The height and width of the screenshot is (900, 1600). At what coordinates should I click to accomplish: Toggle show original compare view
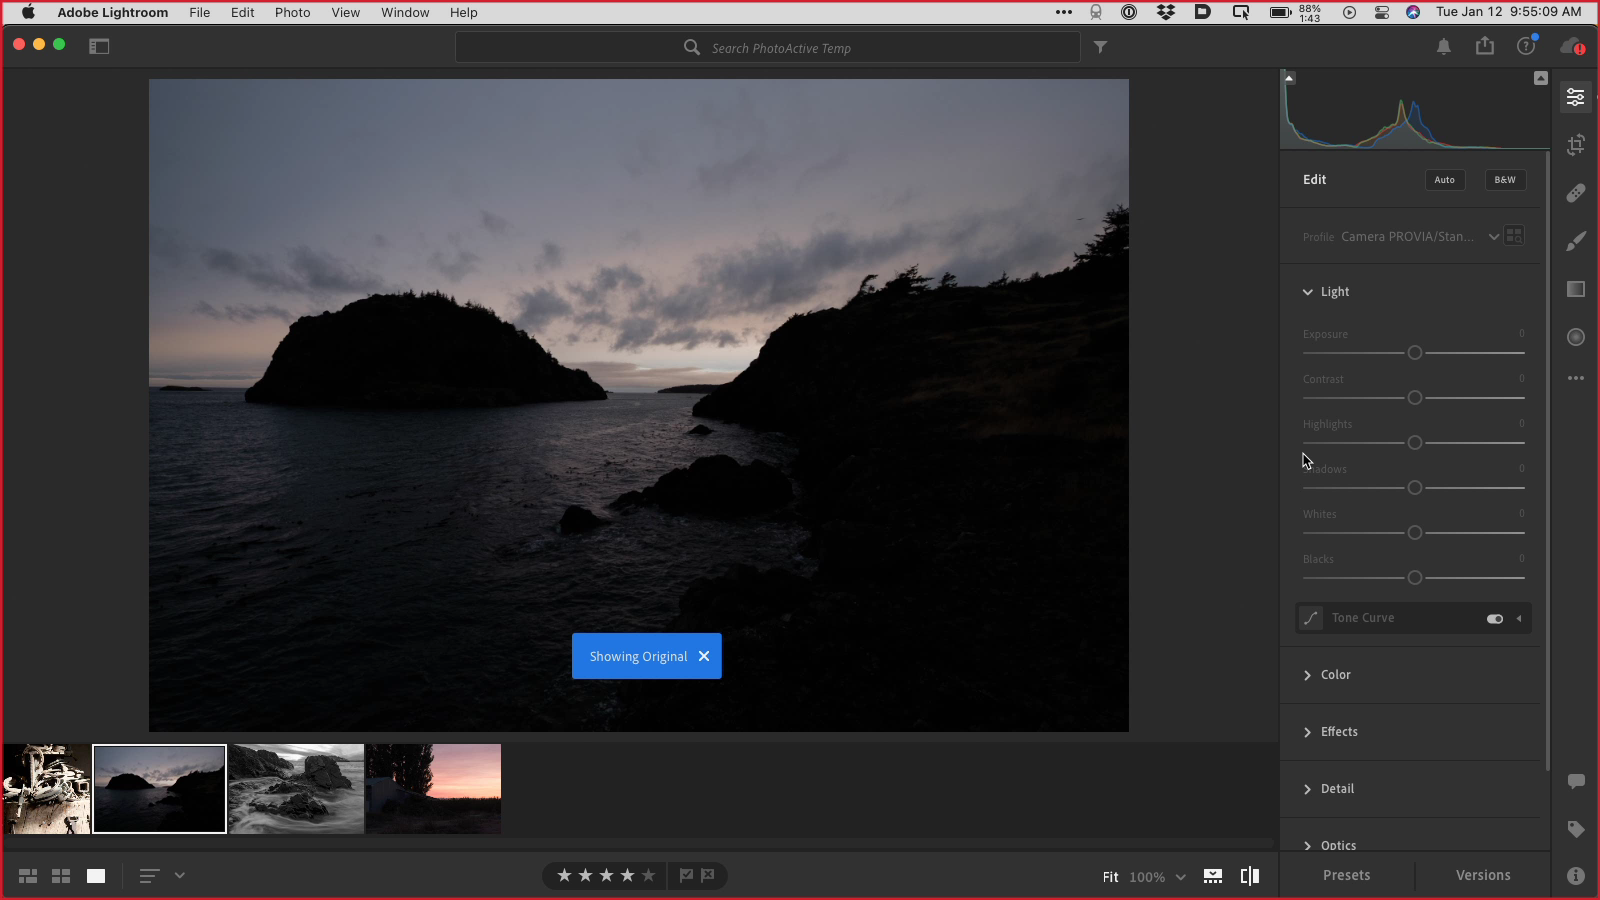1250,876
